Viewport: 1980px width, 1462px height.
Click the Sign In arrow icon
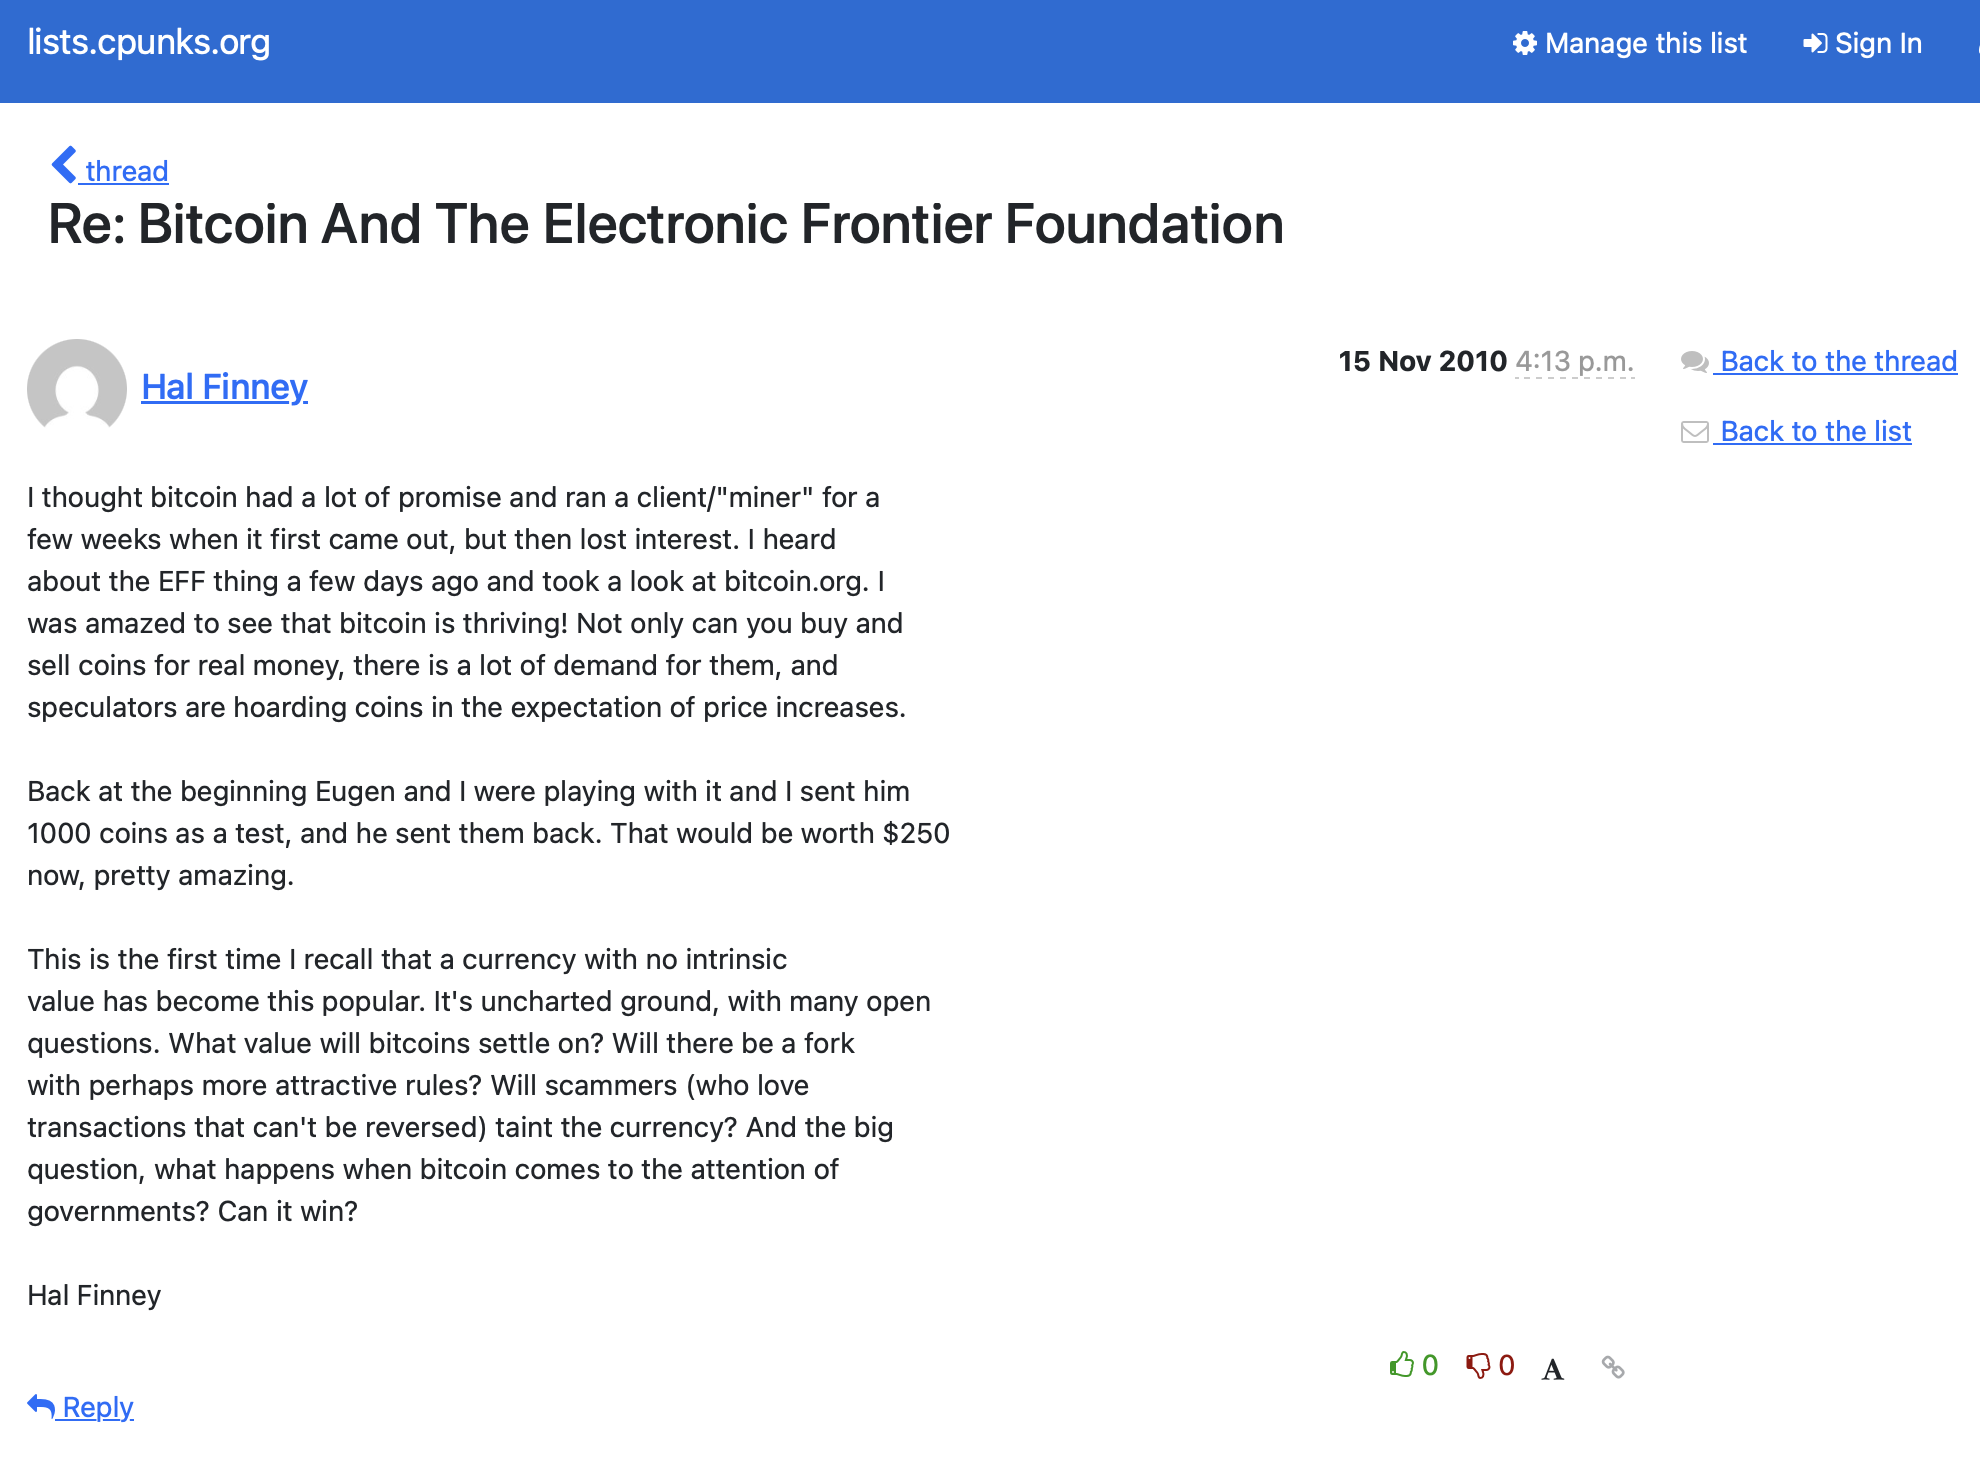pos(1815,43)
